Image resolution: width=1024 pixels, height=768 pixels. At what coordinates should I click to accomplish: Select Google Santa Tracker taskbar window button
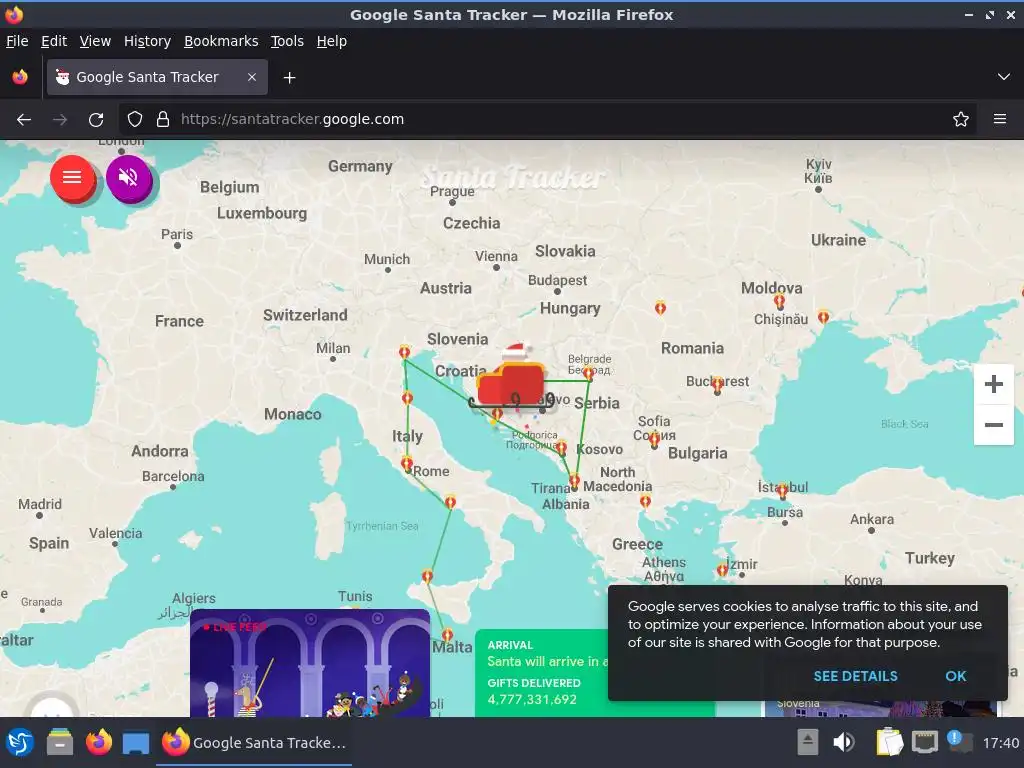(254, 743)
